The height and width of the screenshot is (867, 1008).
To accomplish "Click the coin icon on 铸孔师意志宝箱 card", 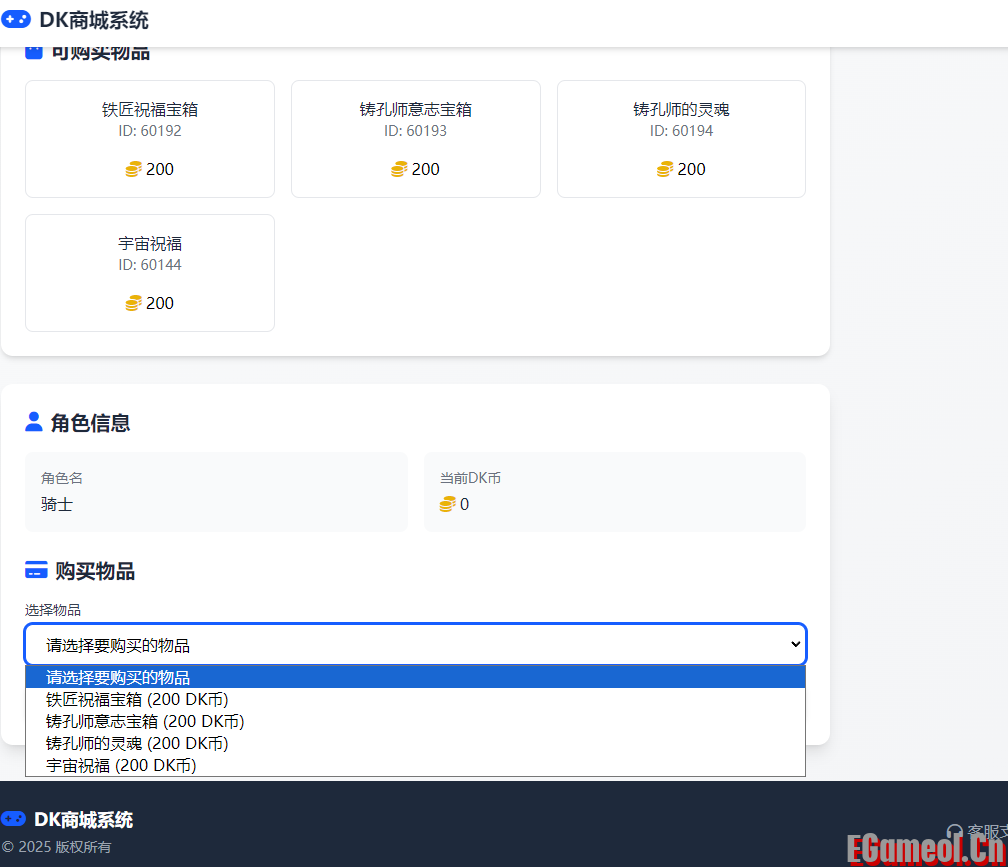I will click(399, 169).
